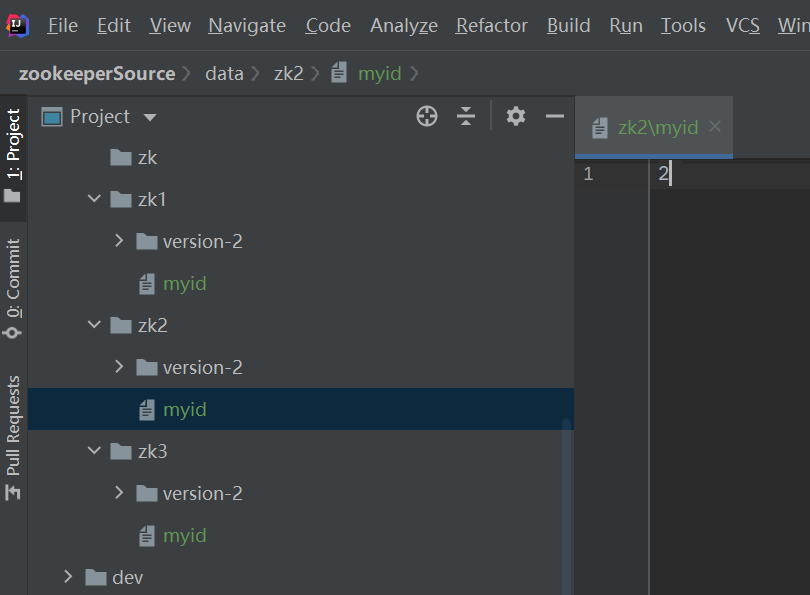Viewport: 810px width, 595px height.
Task: Open the Tools menu
Action: tap(683, 25)
